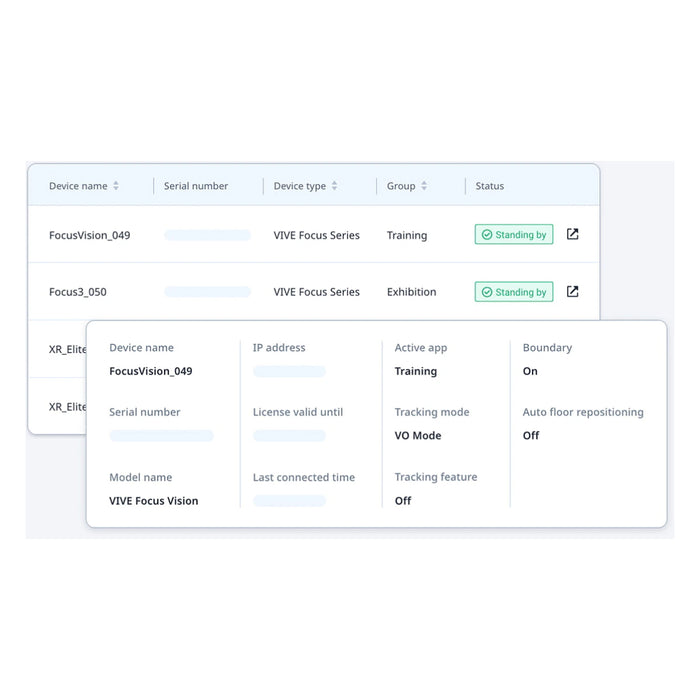Click the Boundary label
This screenshot has height=700, width=700.
tap(547, 348)
